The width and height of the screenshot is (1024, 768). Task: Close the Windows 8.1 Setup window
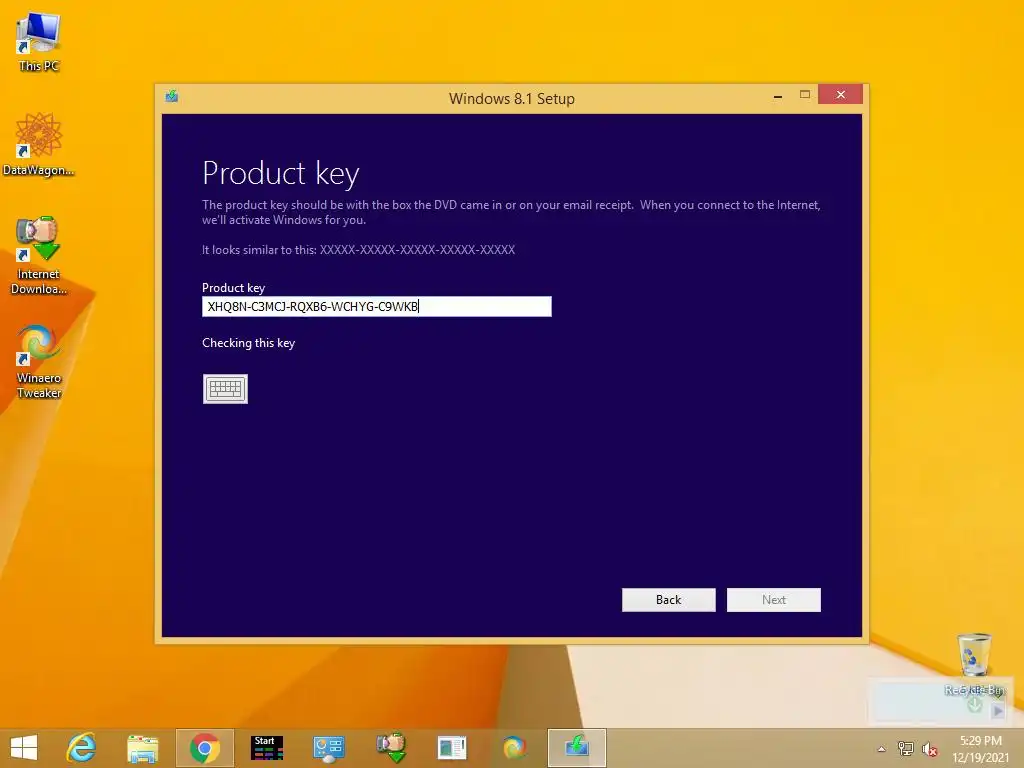pos(840,95)
